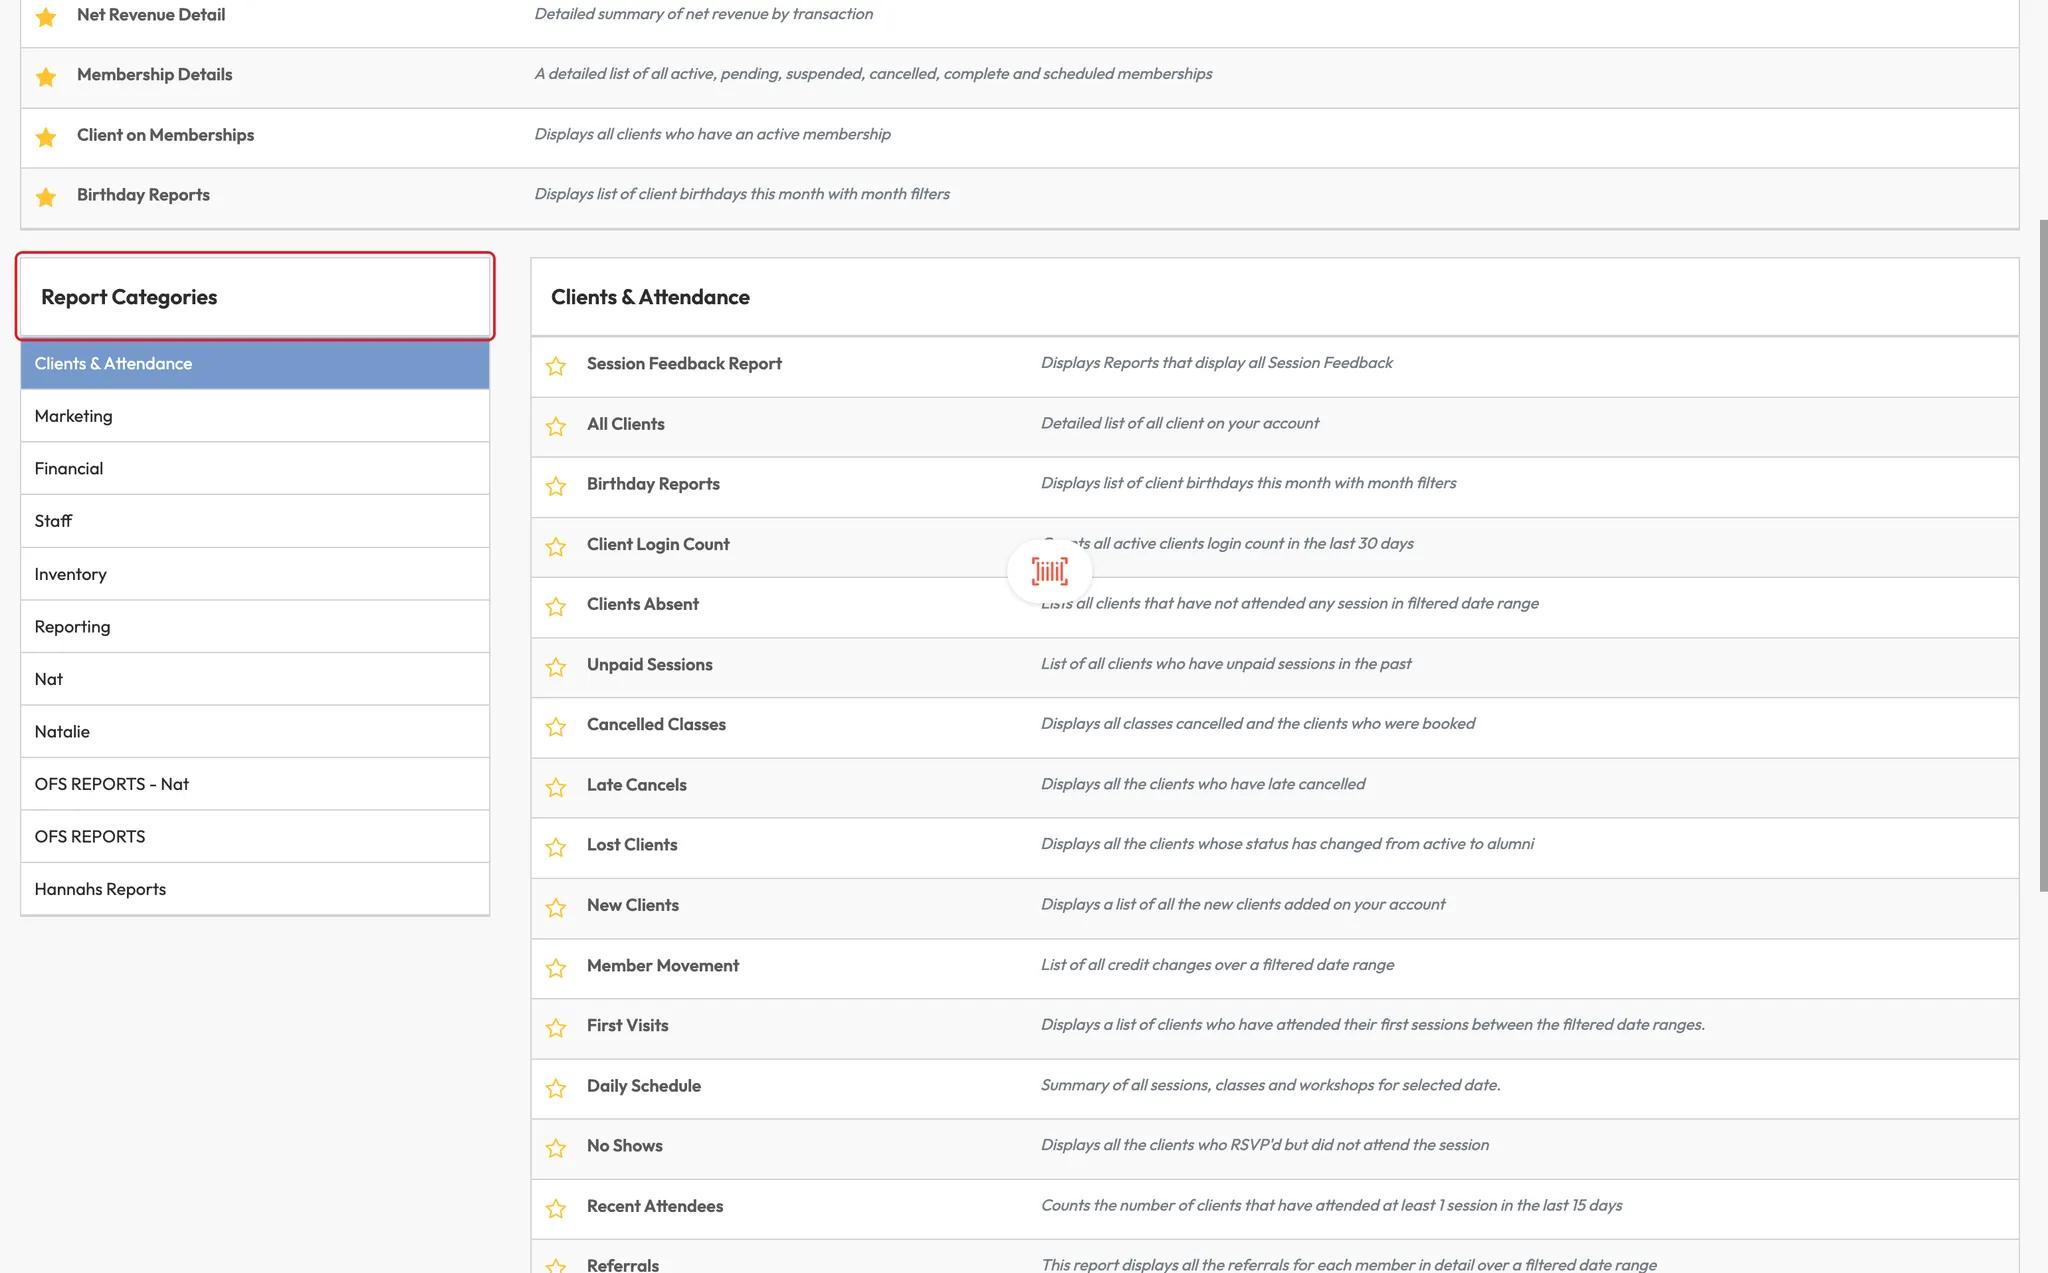This screenshot has height=1273, width=2048.
Task: Mark Lost Clients as favorite
Action: pyautogui.click(x=556, y=847)
